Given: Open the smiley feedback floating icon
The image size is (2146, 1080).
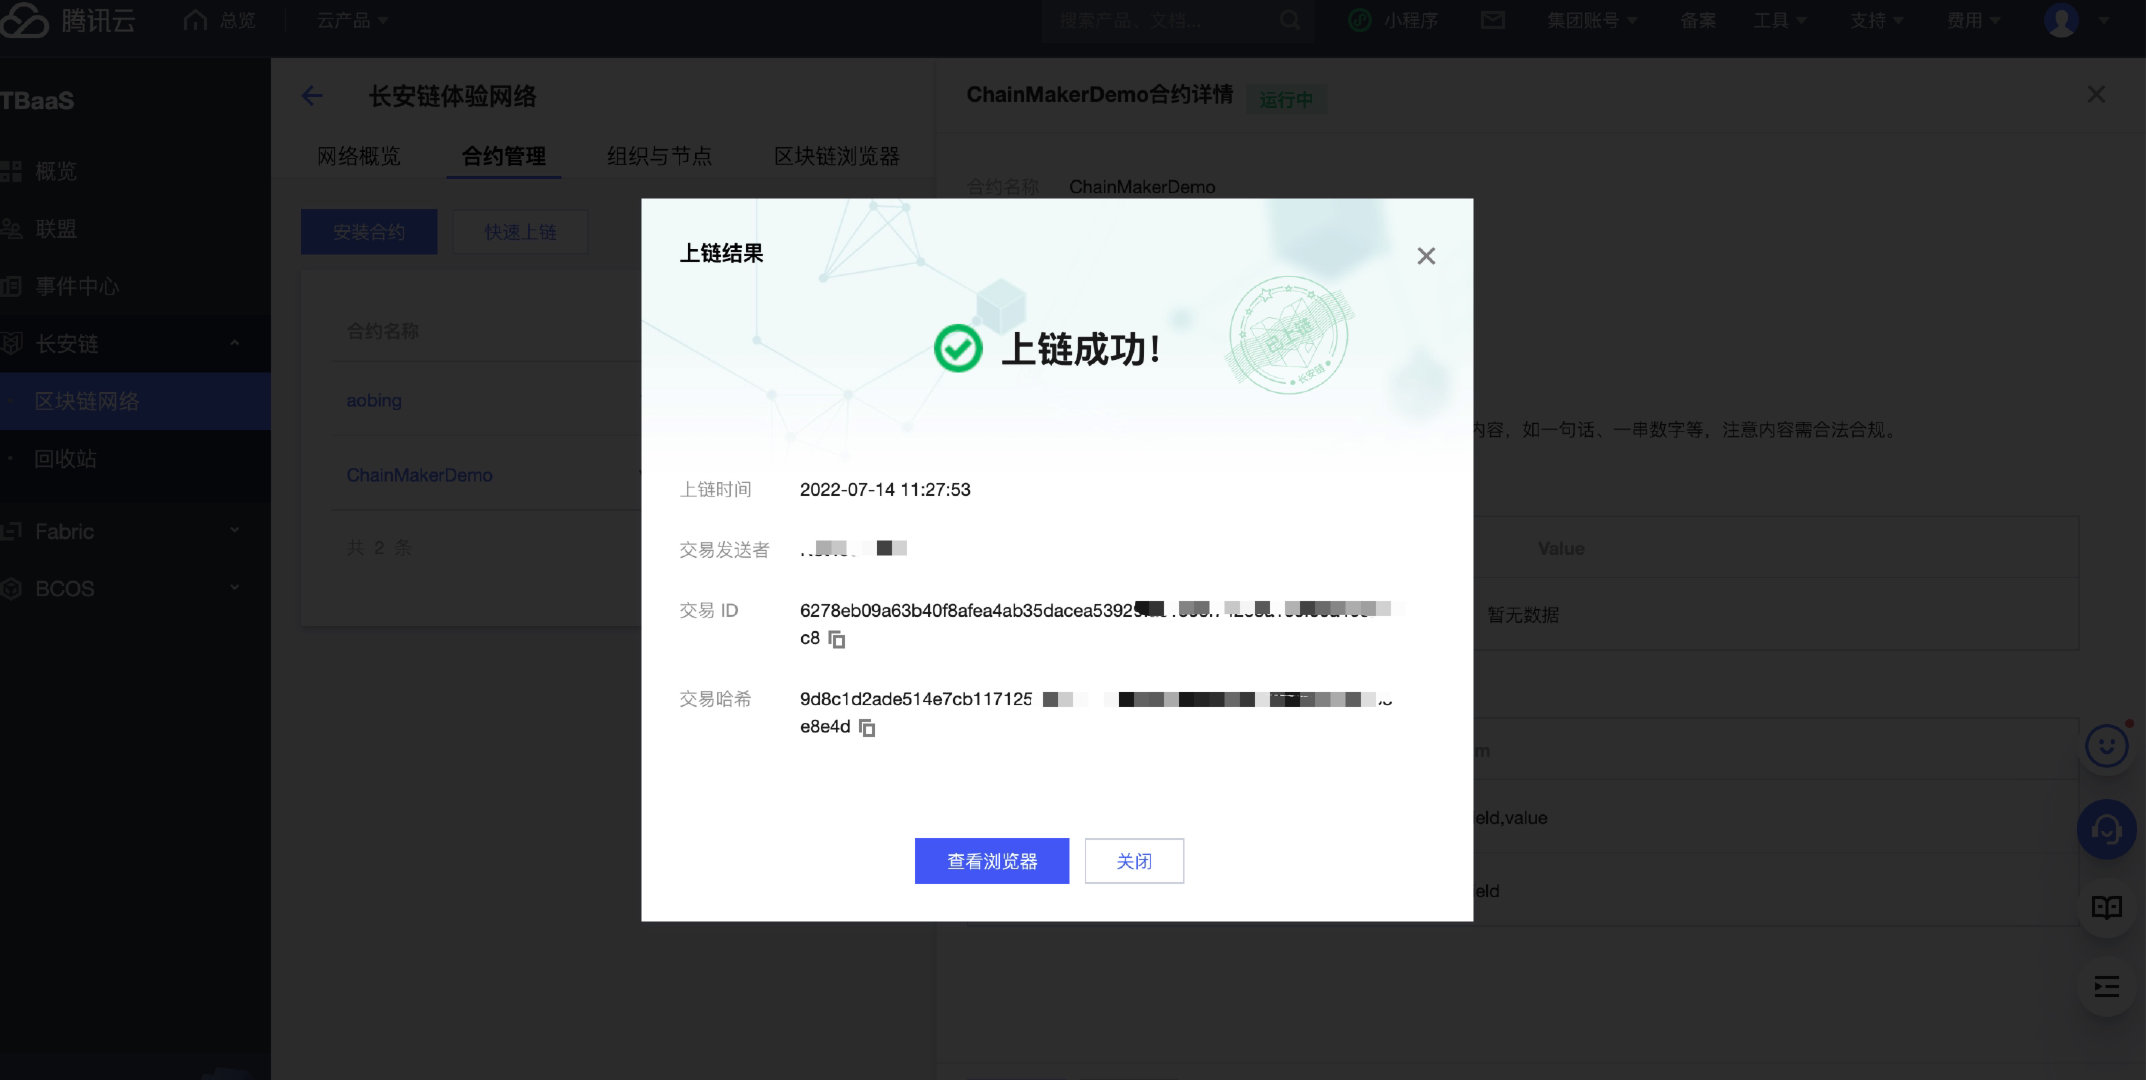Looking at the screenshot, I should [2106, 746].
